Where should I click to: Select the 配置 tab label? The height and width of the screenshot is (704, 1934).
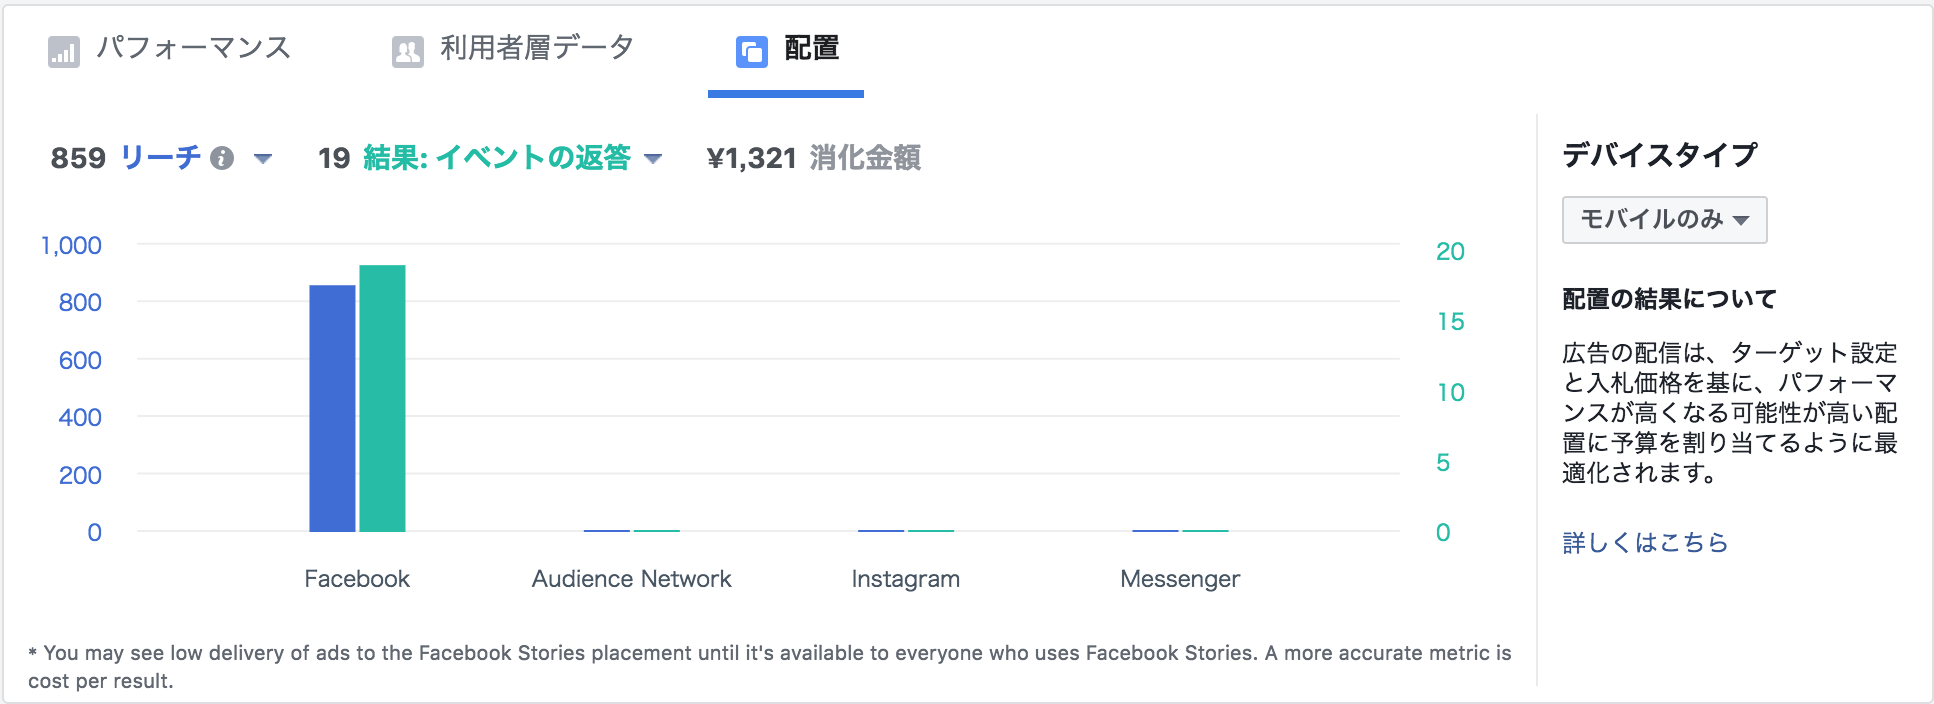(811, 48)
